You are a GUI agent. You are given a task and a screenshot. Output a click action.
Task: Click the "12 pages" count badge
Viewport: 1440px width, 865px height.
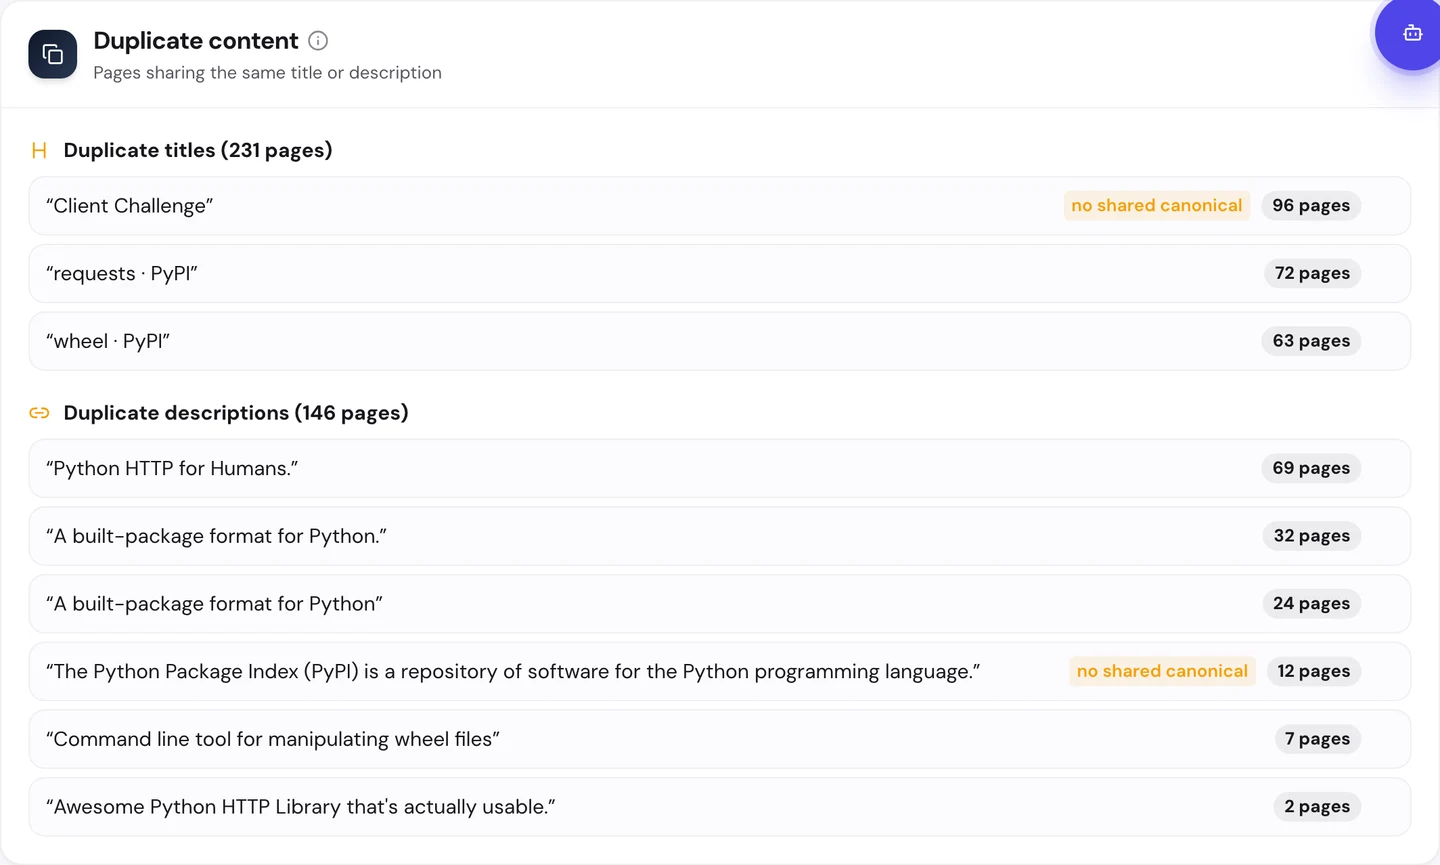pyautogui.click(x=1314, y=671)
